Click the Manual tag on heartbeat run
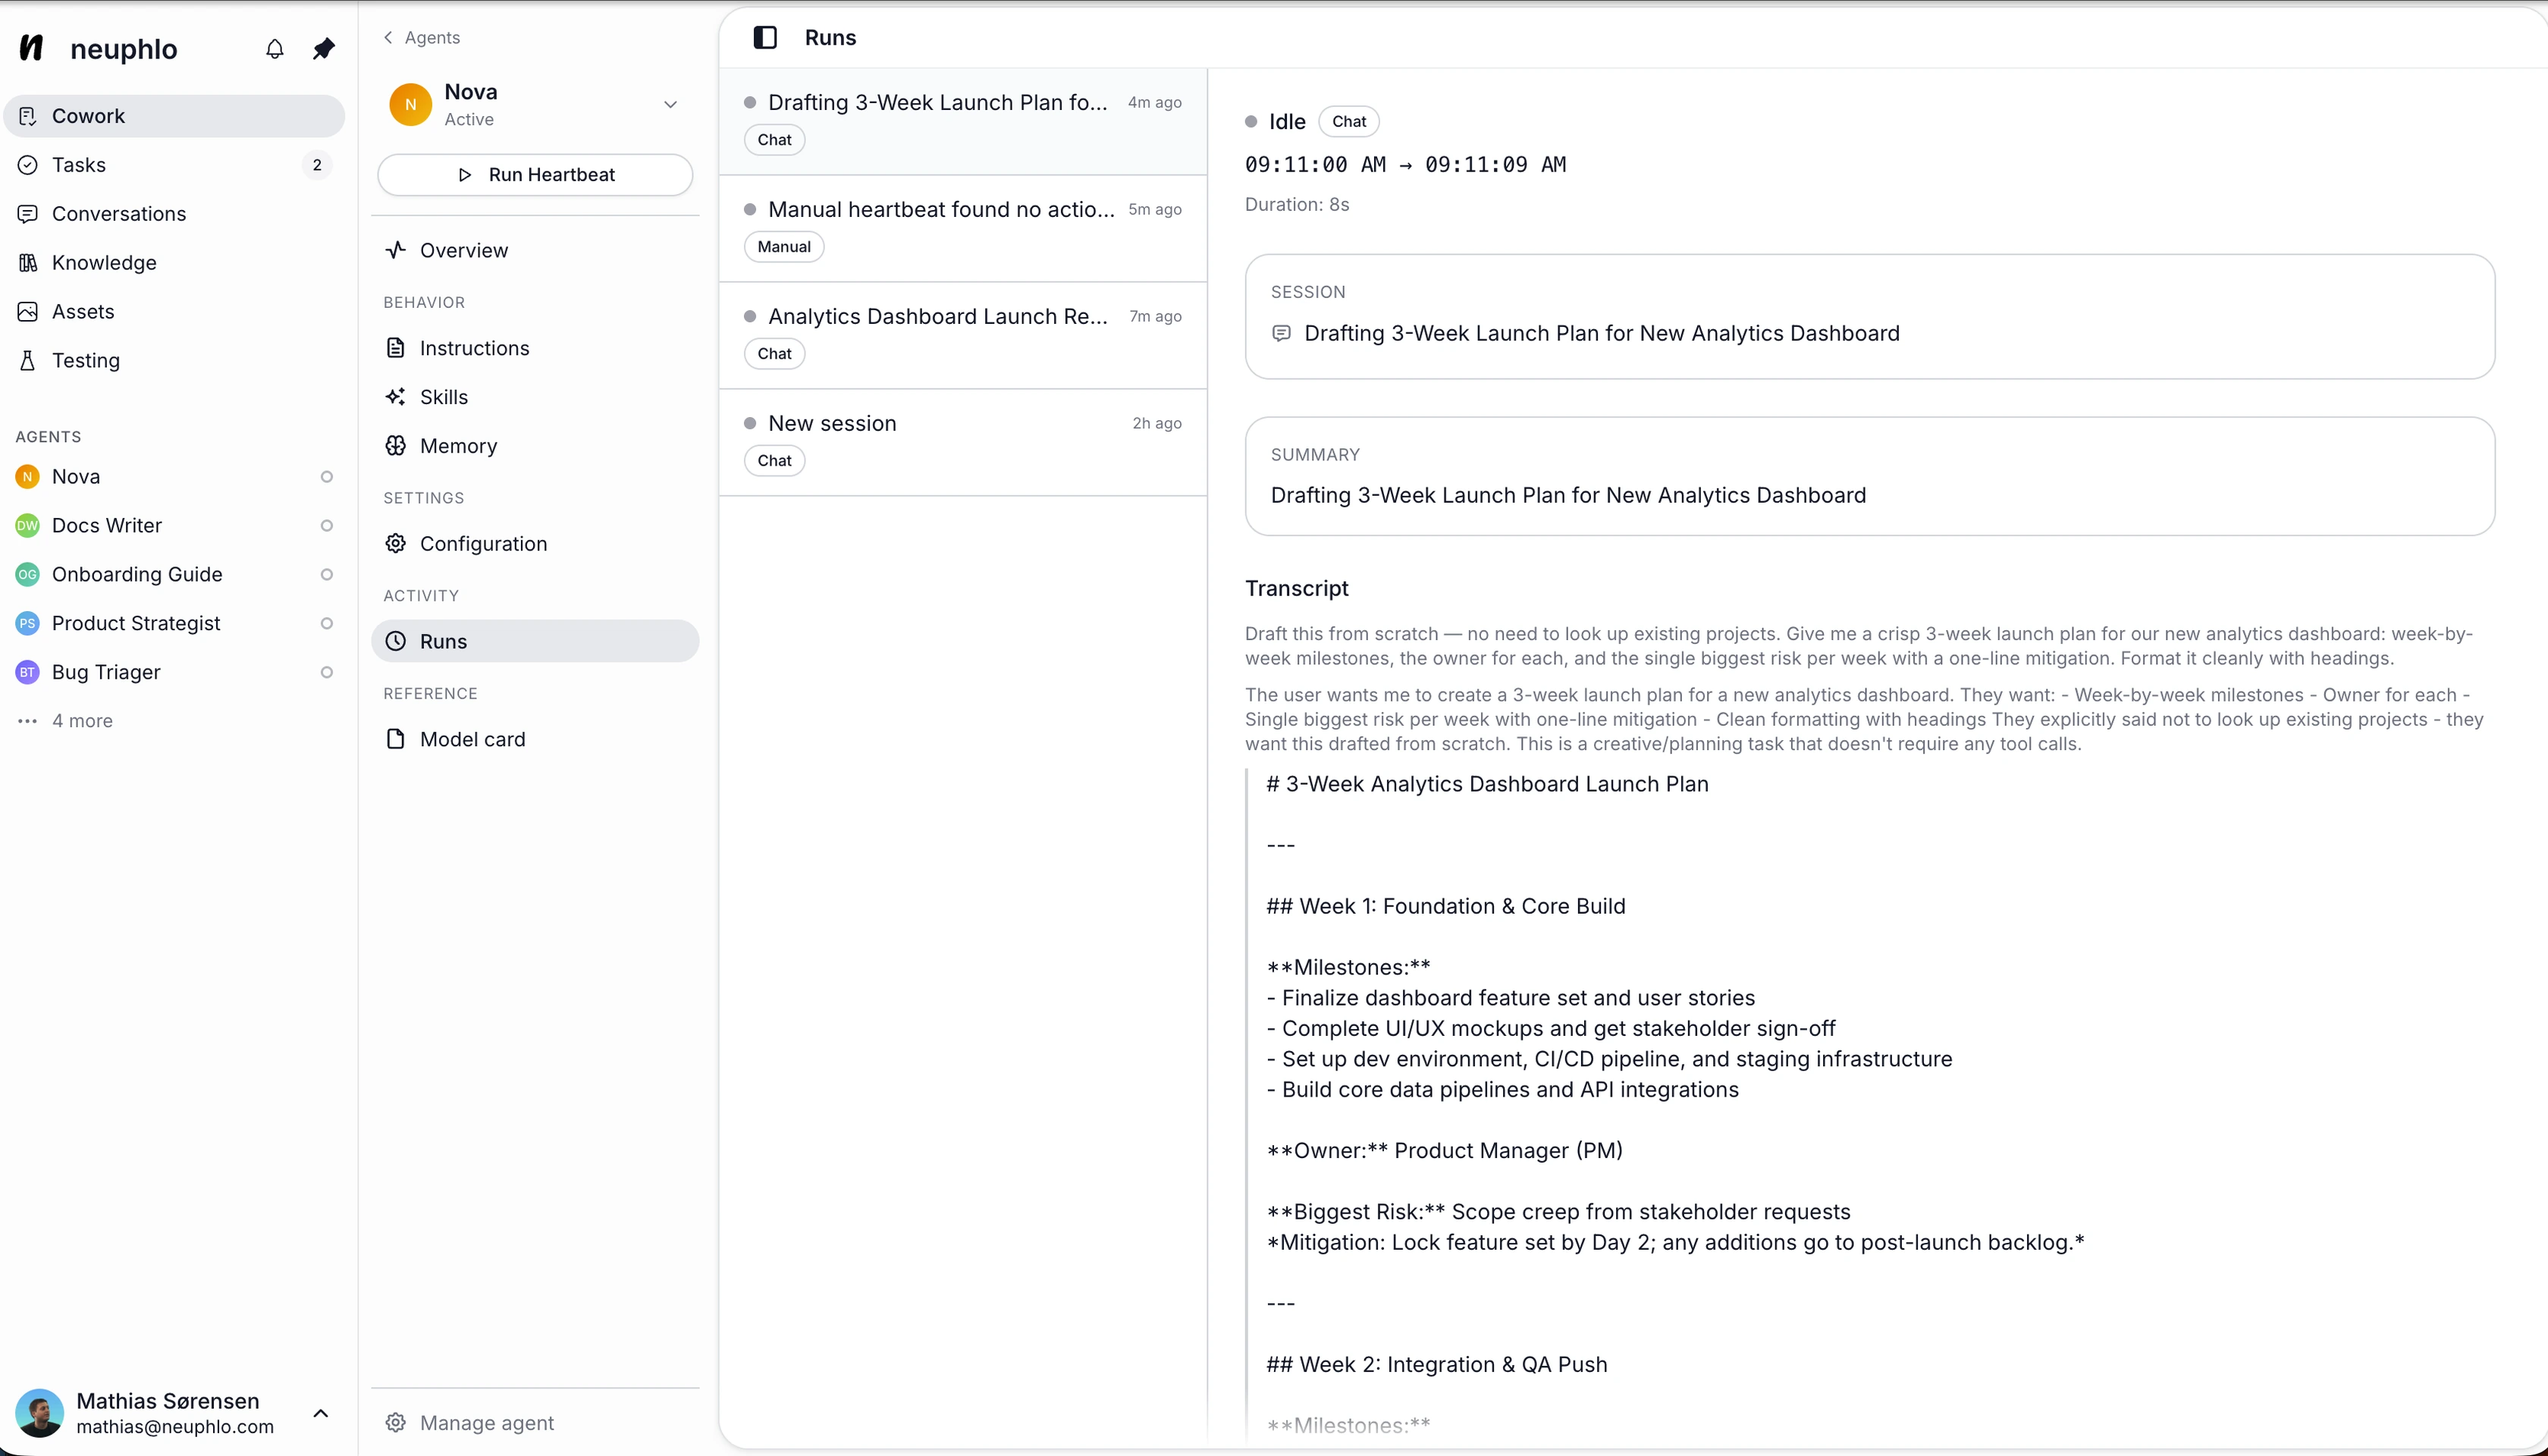This screenshot has width=2548, height=1456. pyautogui.click(x=784, y=247)
